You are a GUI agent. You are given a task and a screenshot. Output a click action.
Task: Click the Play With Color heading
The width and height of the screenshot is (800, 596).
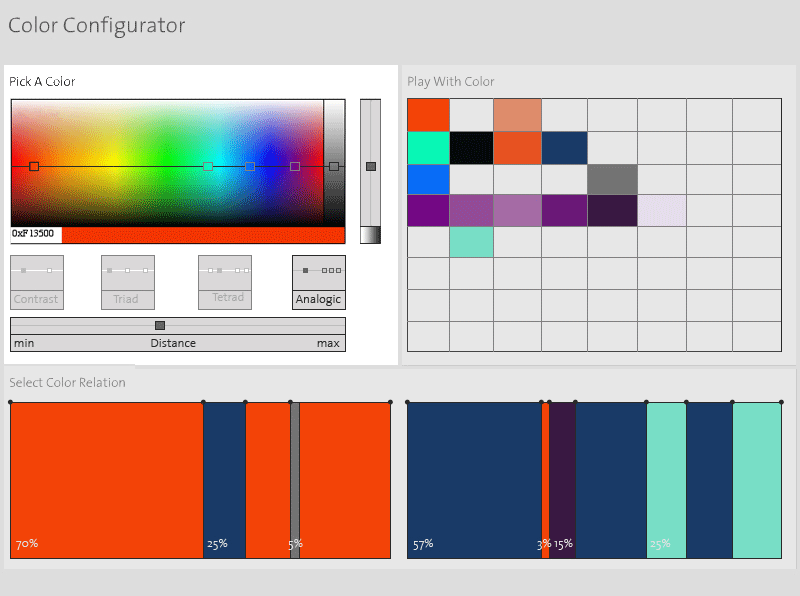tap(451, 82)
